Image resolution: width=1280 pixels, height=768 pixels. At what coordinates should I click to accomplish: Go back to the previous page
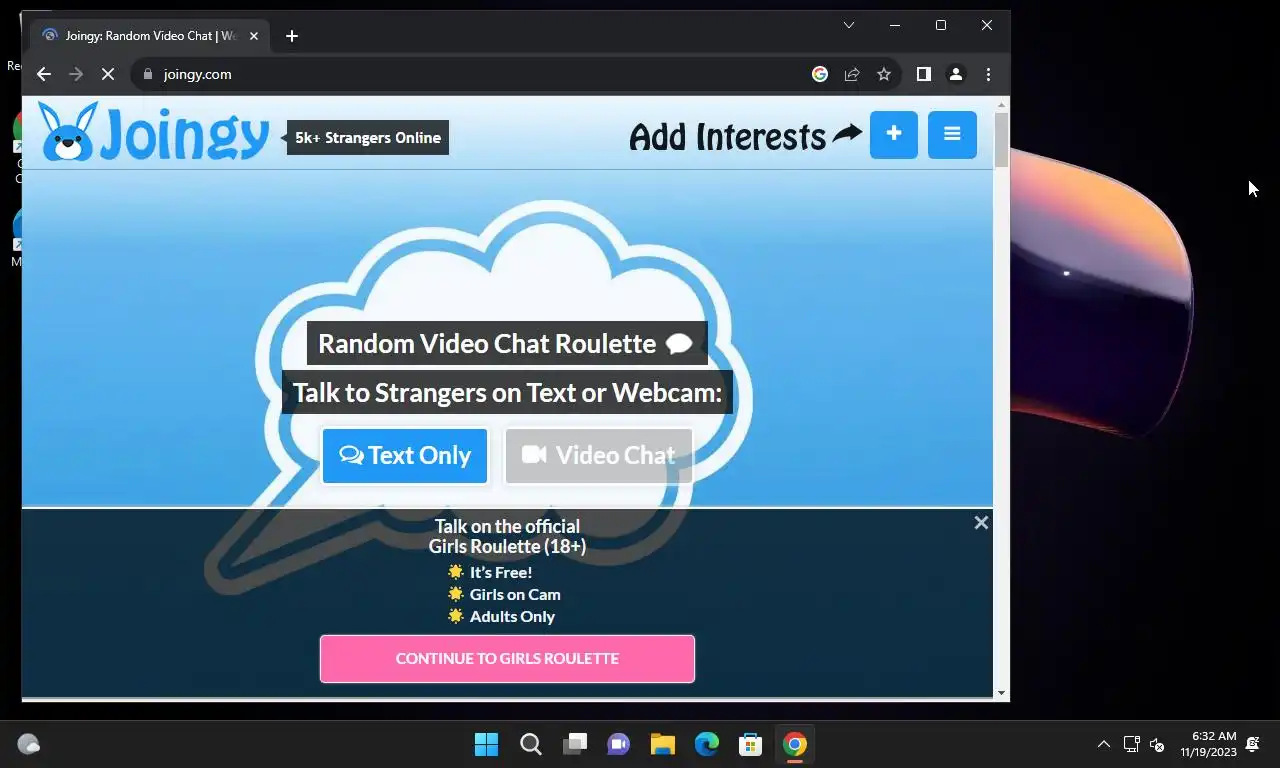[x=43, y=74]
